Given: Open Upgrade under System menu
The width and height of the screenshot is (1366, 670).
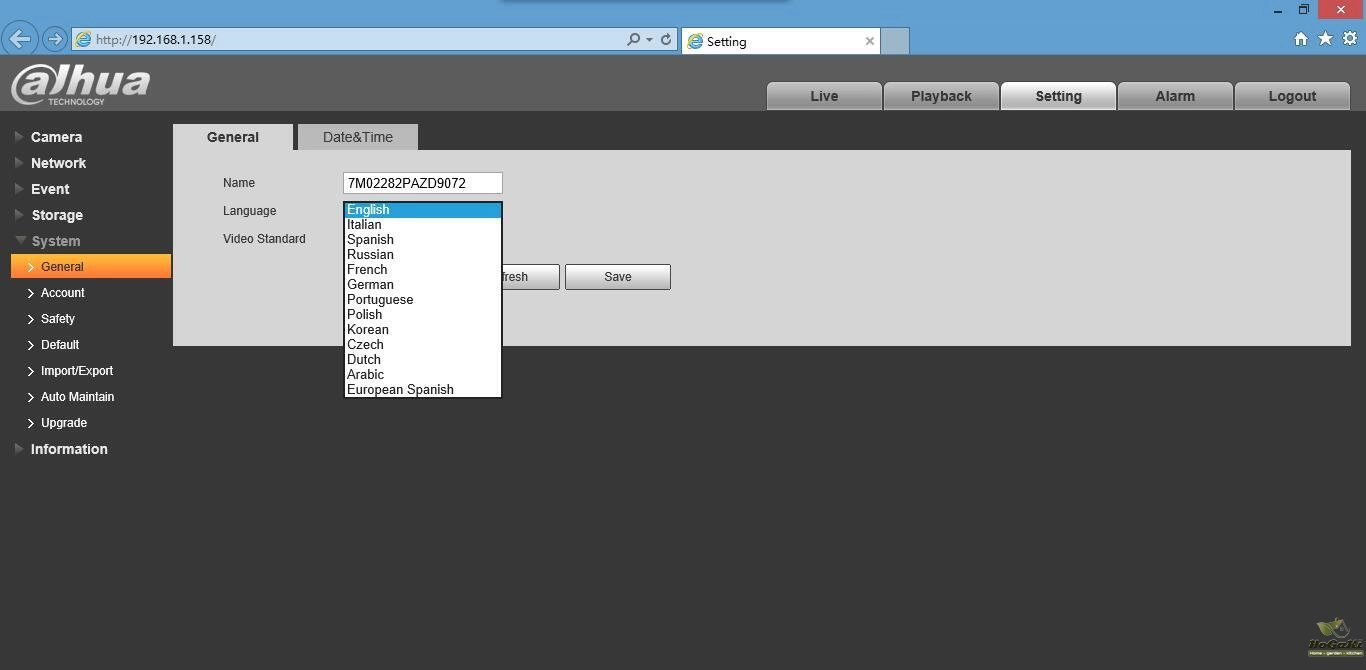Looking at the screenshot, I should click(x=64, y=423).
